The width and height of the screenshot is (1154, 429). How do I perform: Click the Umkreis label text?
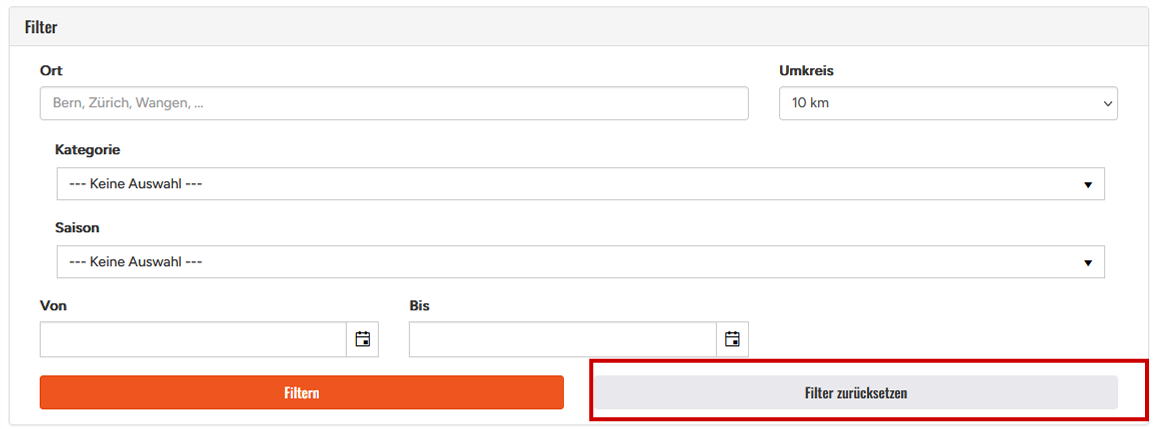tap(806, 71)
